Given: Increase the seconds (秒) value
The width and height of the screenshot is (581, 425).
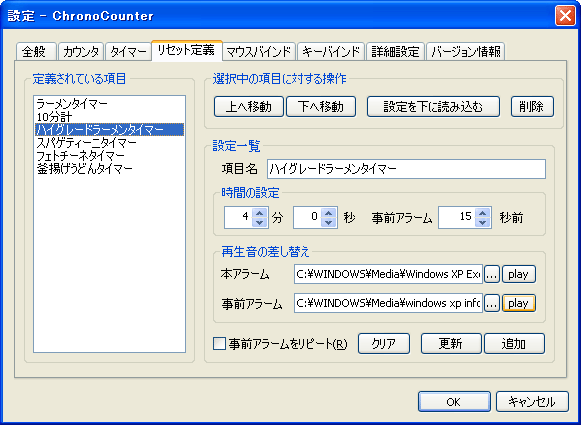Looking at the screenshot, I should point(328,213).
